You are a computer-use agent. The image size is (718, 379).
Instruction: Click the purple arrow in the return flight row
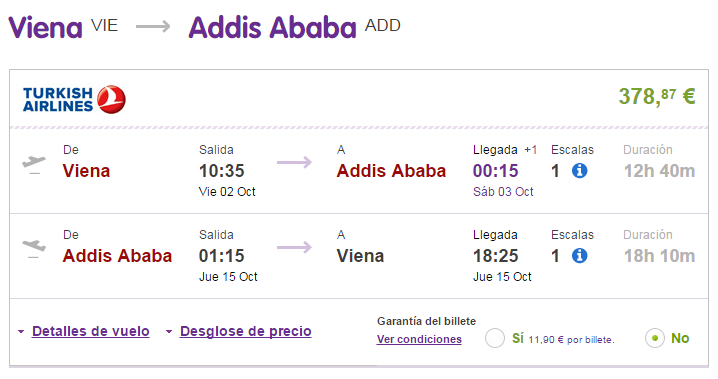coord(294,247)
